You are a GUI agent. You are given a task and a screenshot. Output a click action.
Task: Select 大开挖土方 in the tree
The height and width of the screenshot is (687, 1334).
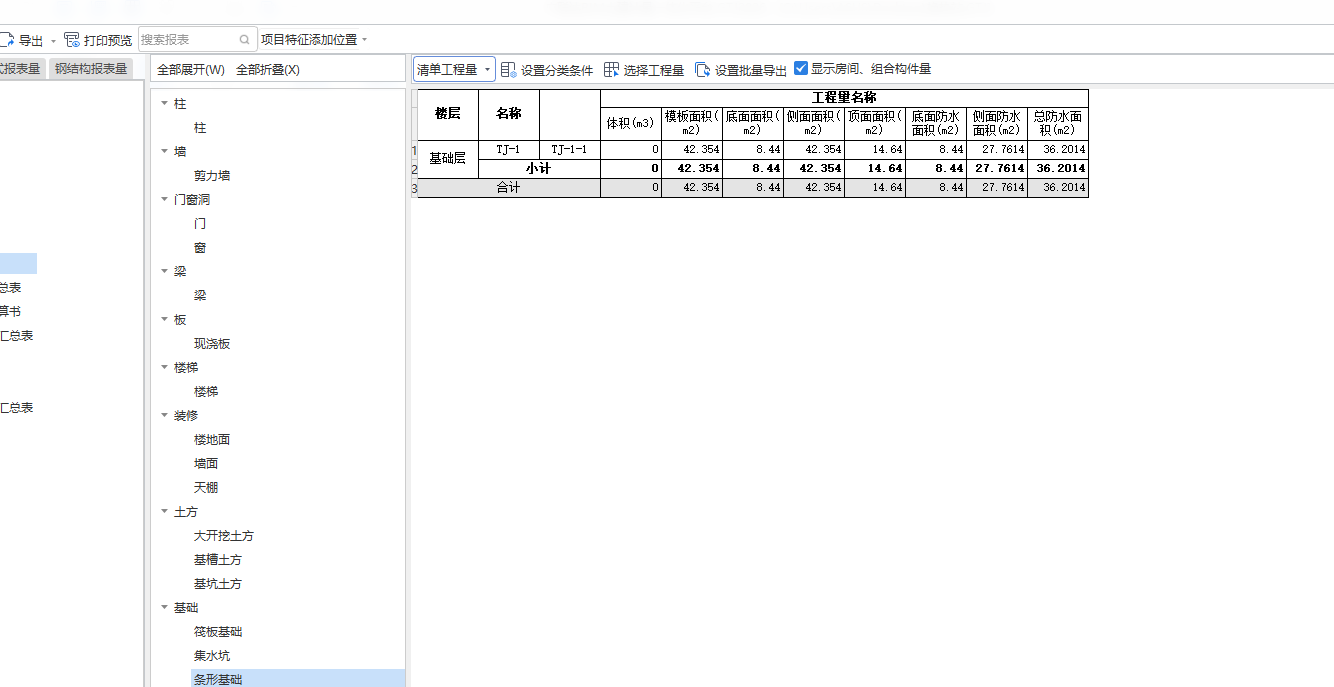[224, 536]
